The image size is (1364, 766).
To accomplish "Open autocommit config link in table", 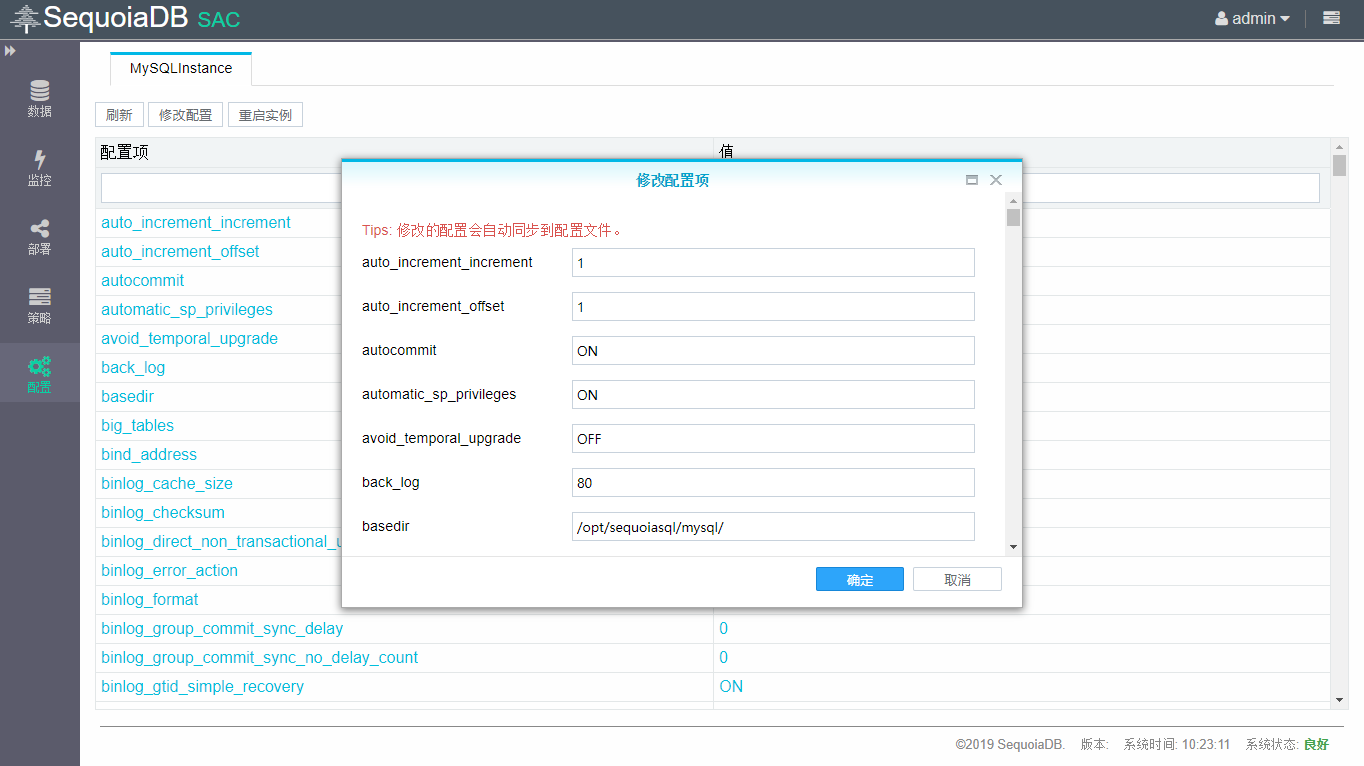I will pyautogui.click(x=143, y=281).
